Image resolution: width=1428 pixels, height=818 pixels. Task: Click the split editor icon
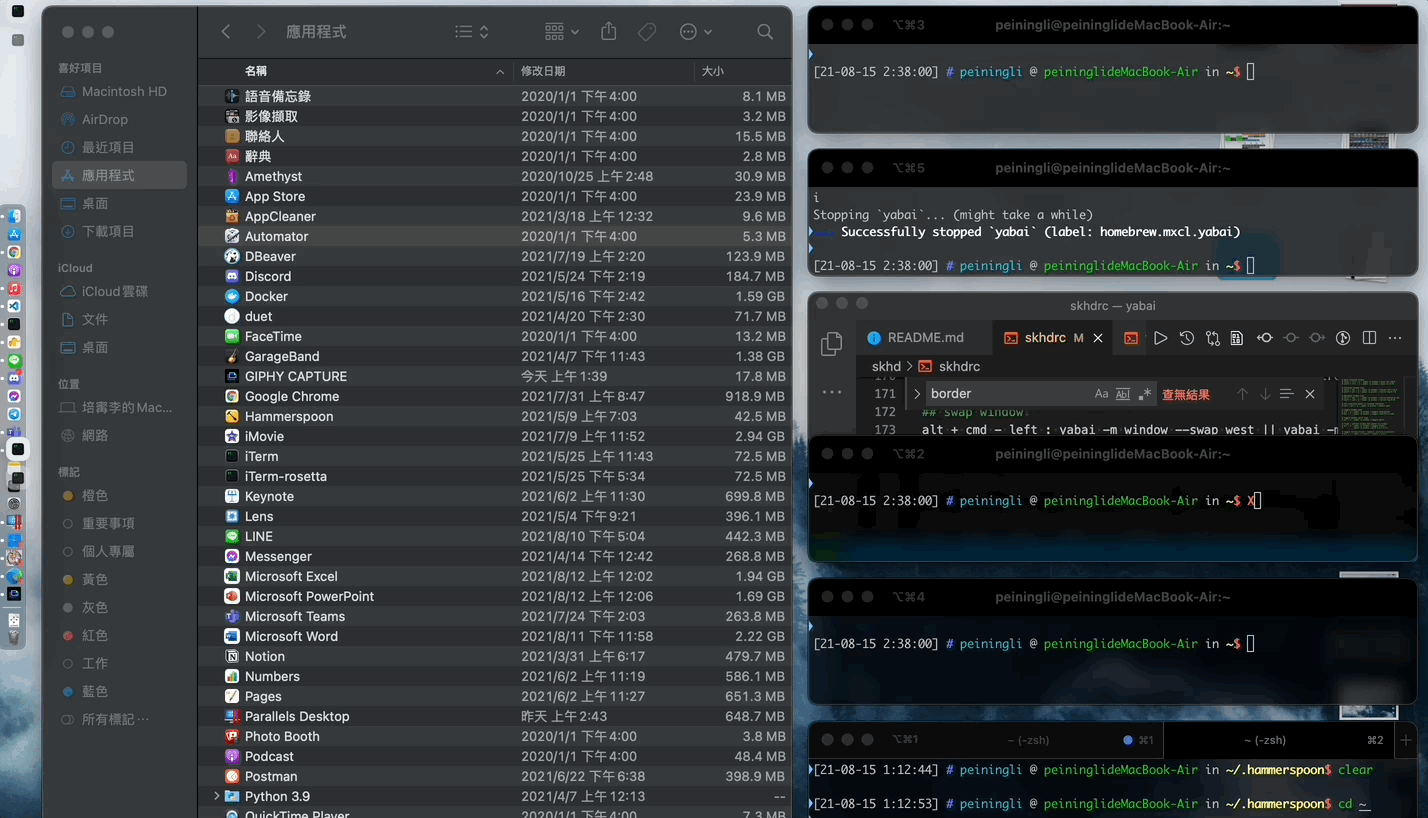[1370, 338]
